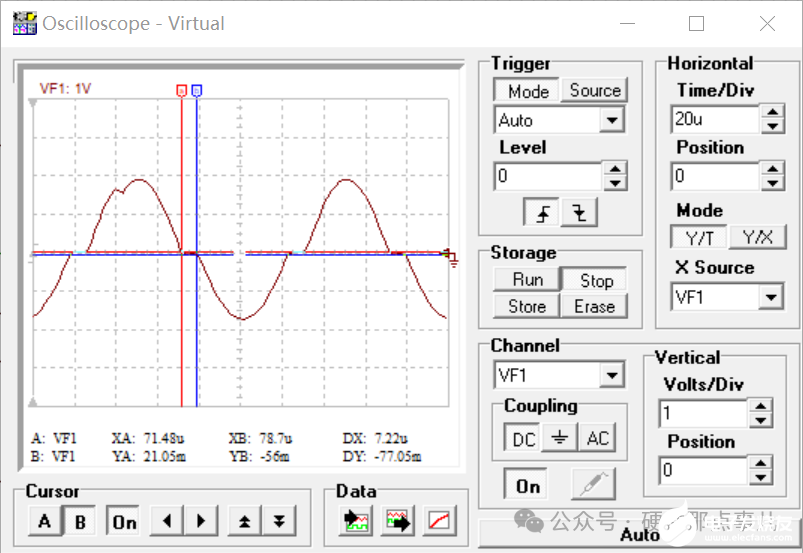Open the Channel VF1 dropdown

(x=612, y=375)
